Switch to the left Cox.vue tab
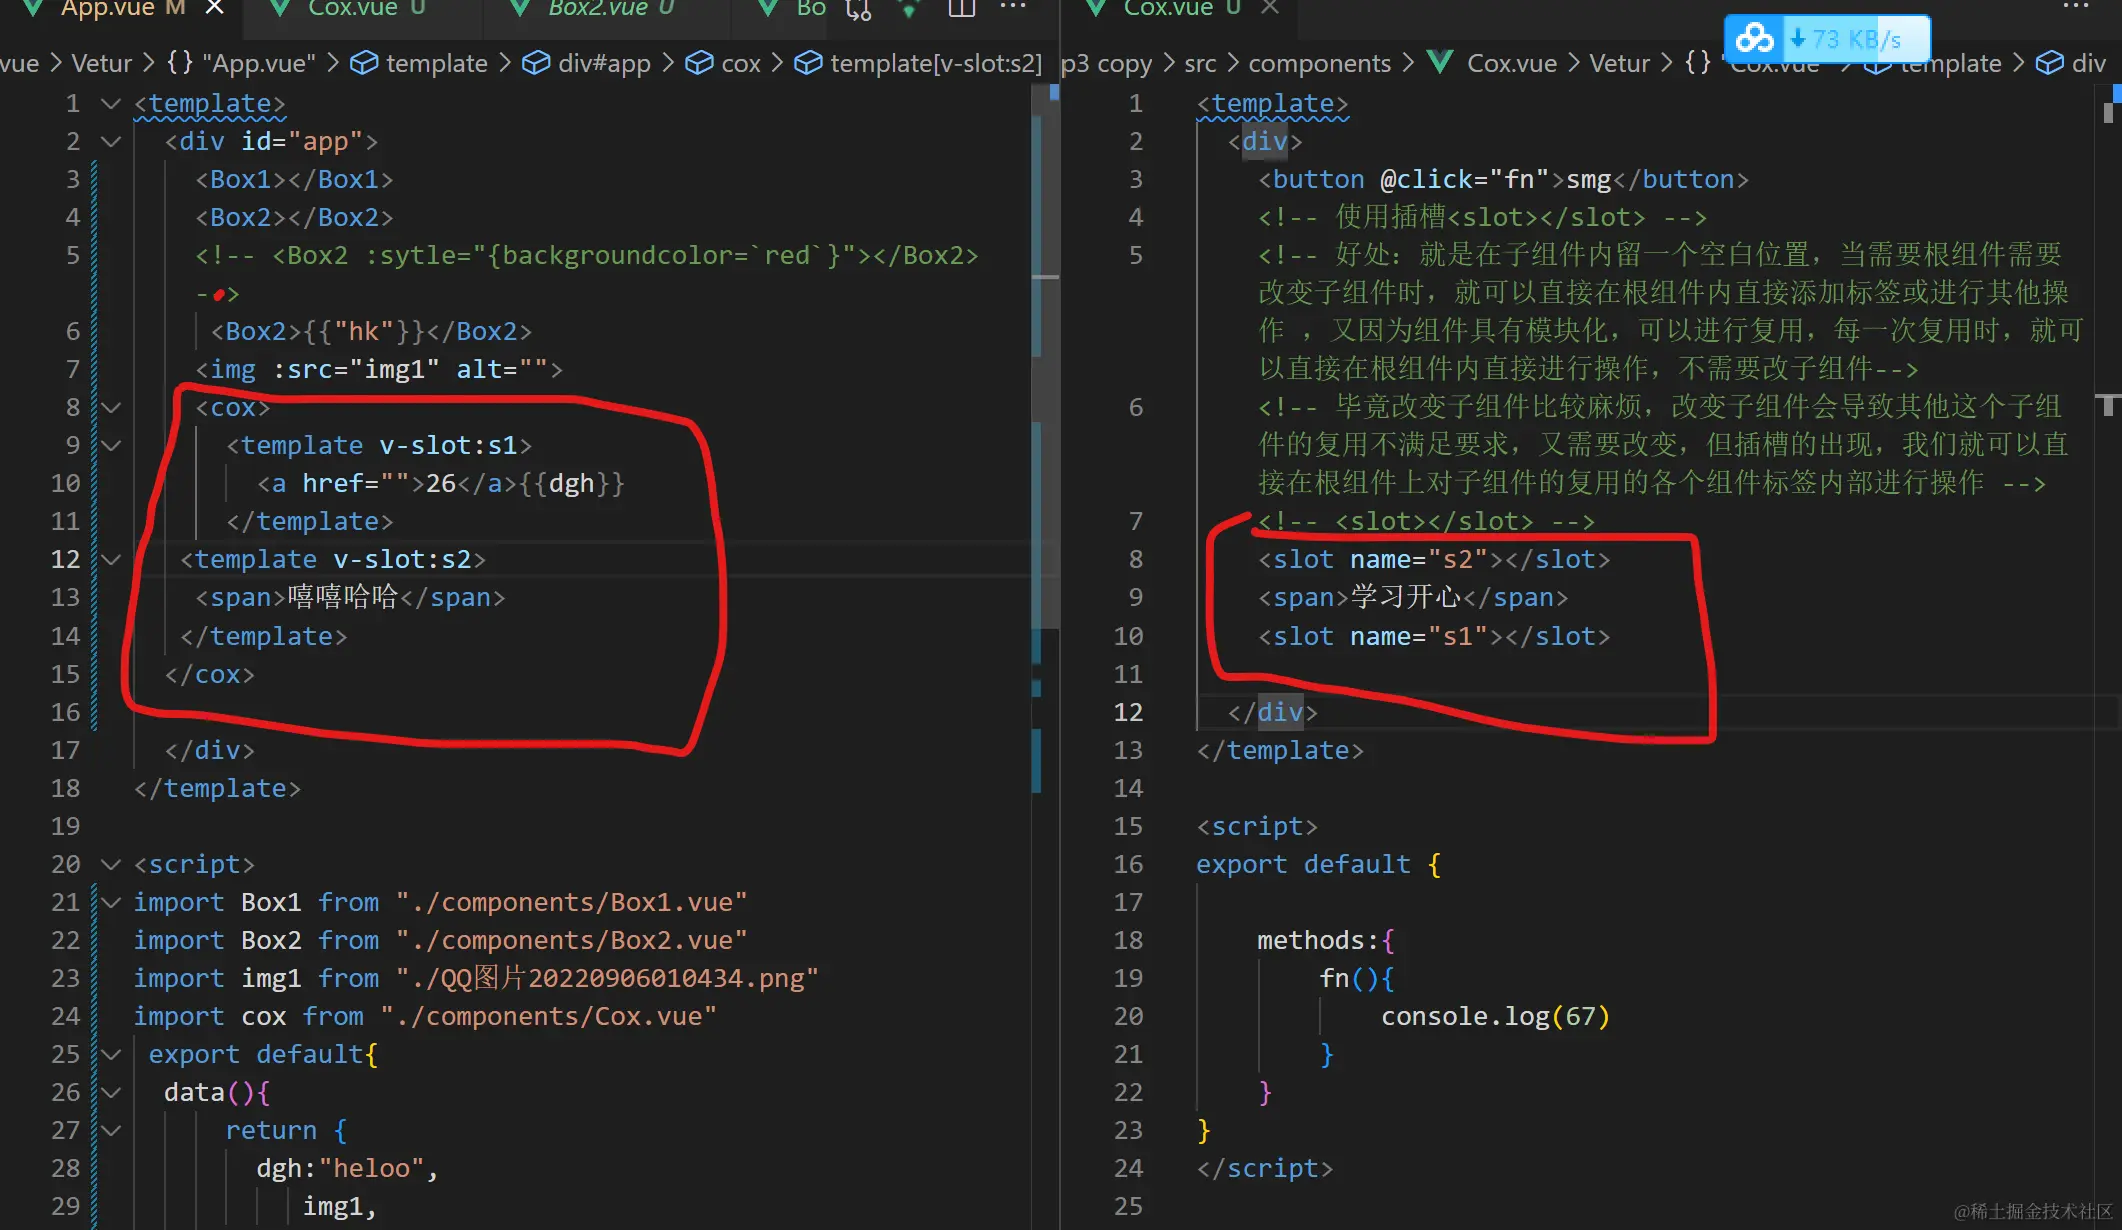The width and height of the screenshot is (2122, 1230). tap(352, 8)
